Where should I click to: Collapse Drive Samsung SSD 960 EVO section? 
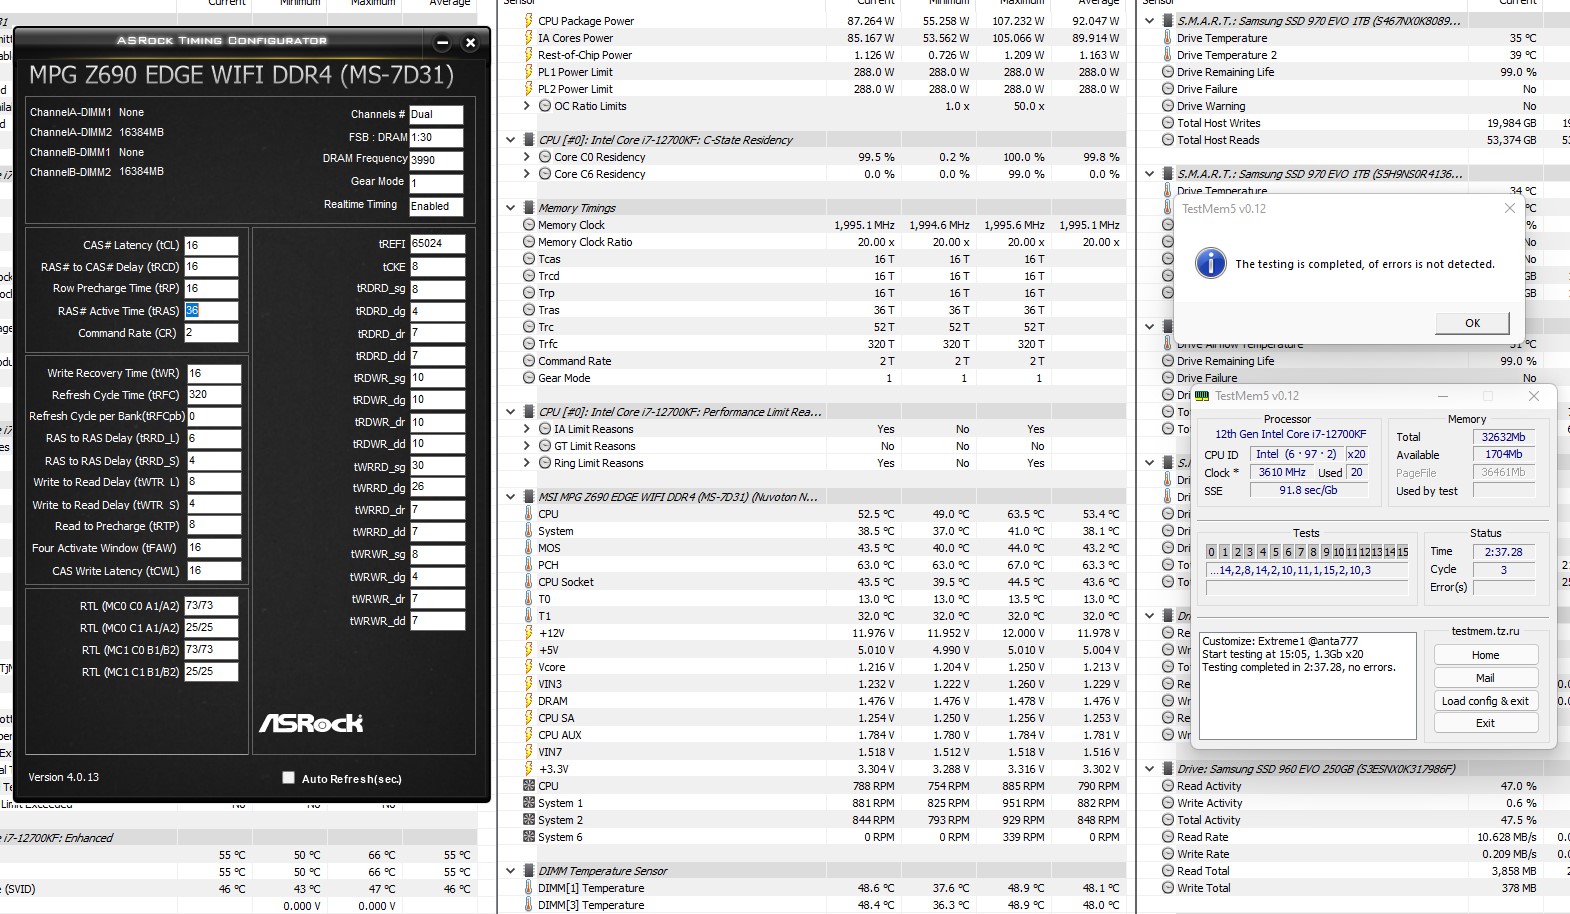(1150, 769)
